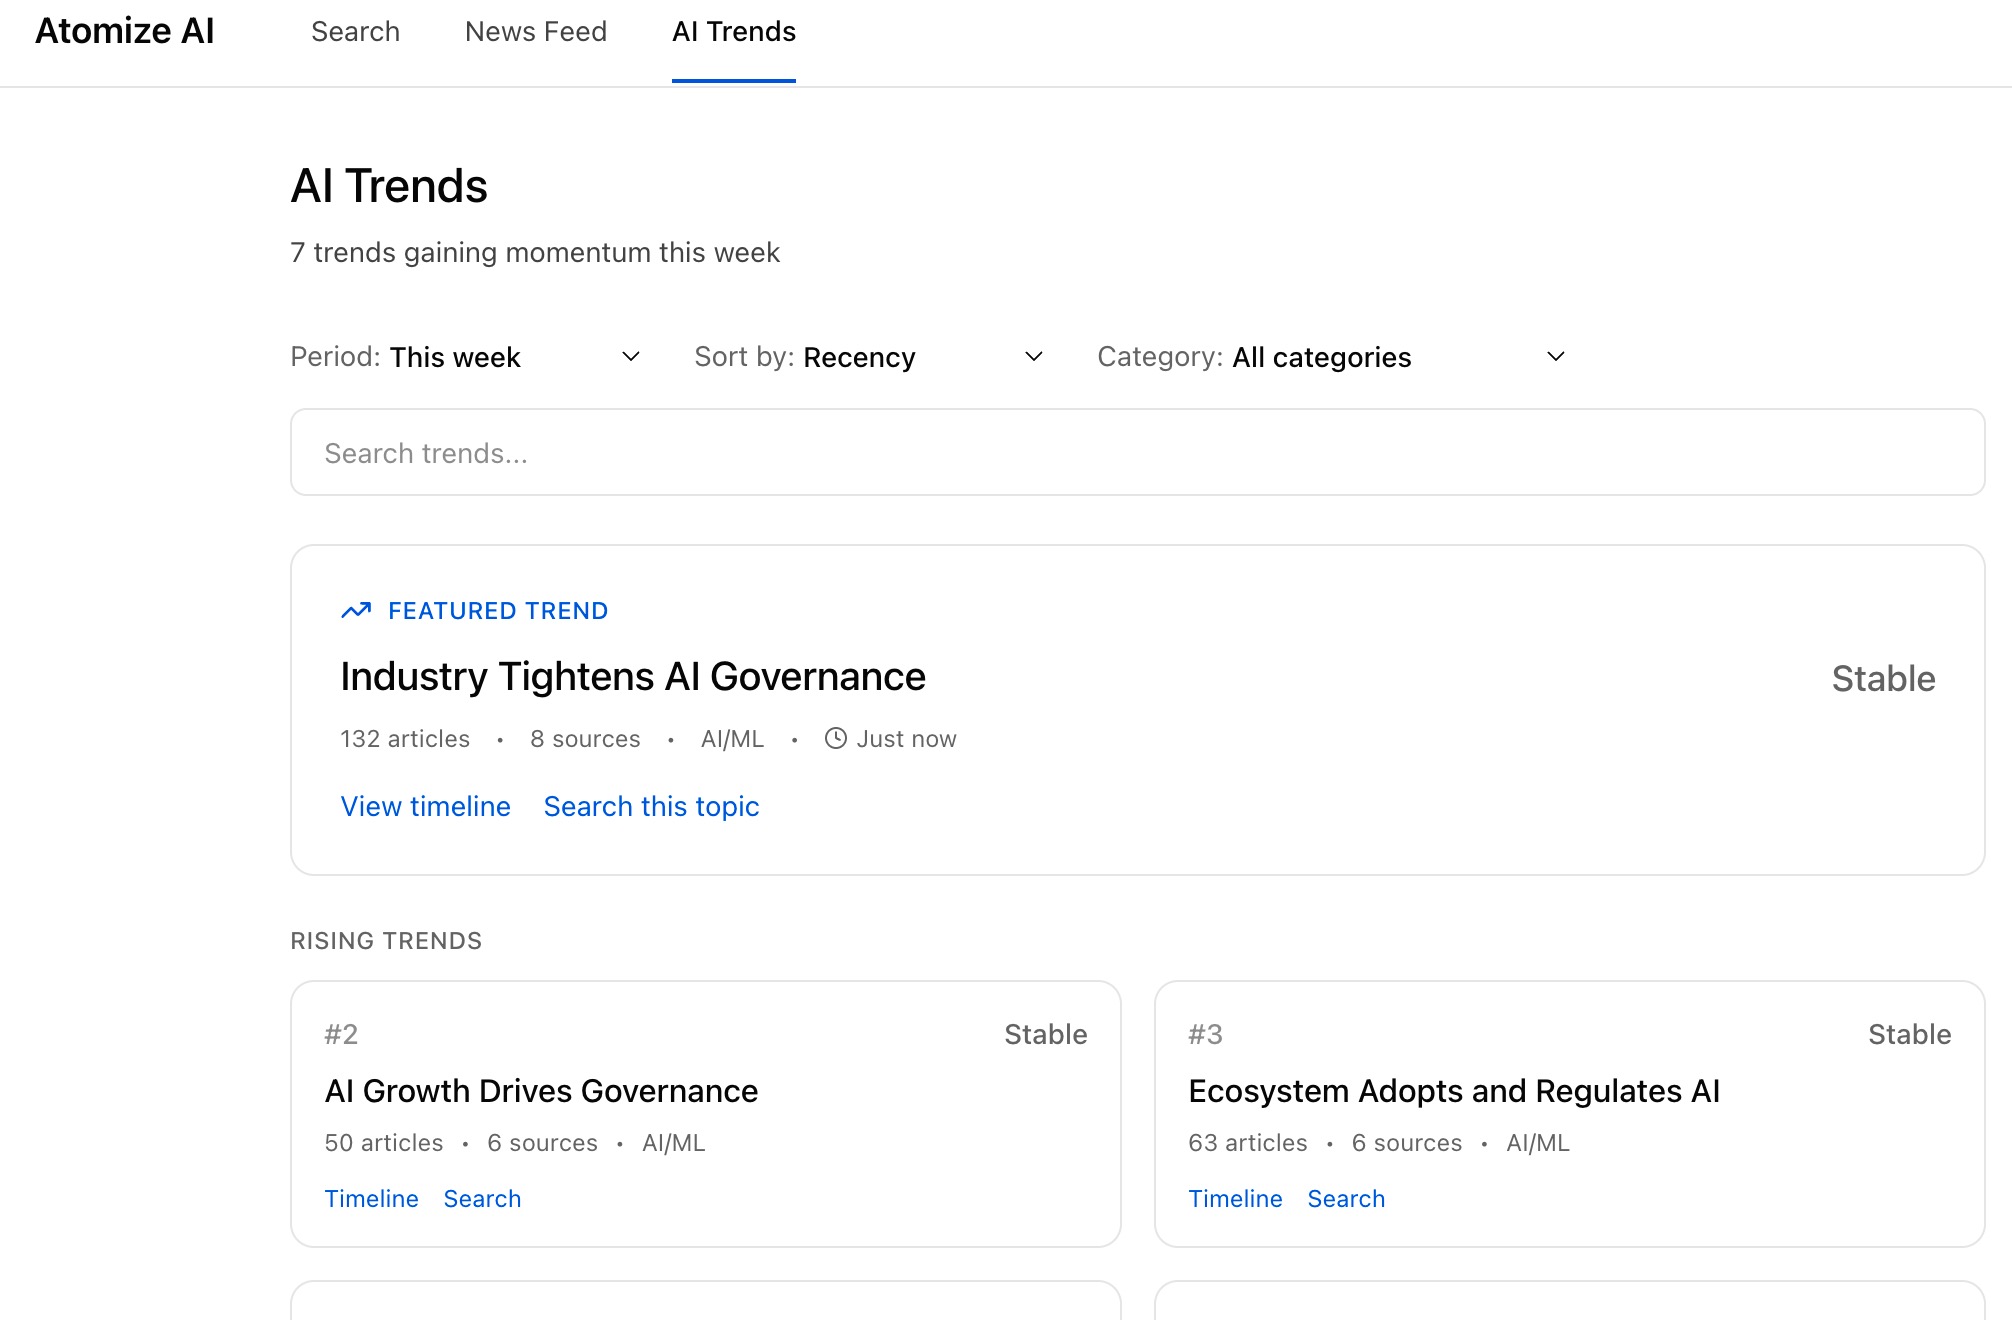Screen dimensions: 2012x1320
Task: Click the trending arrow icon beside FEATURED TREND
Action: (x=356, y=610)
